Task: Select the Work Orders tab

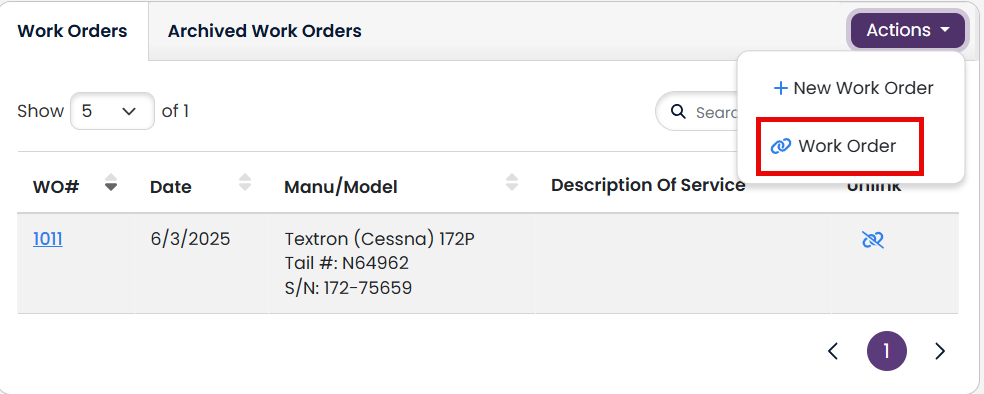Action: click(x=73, y=31)
